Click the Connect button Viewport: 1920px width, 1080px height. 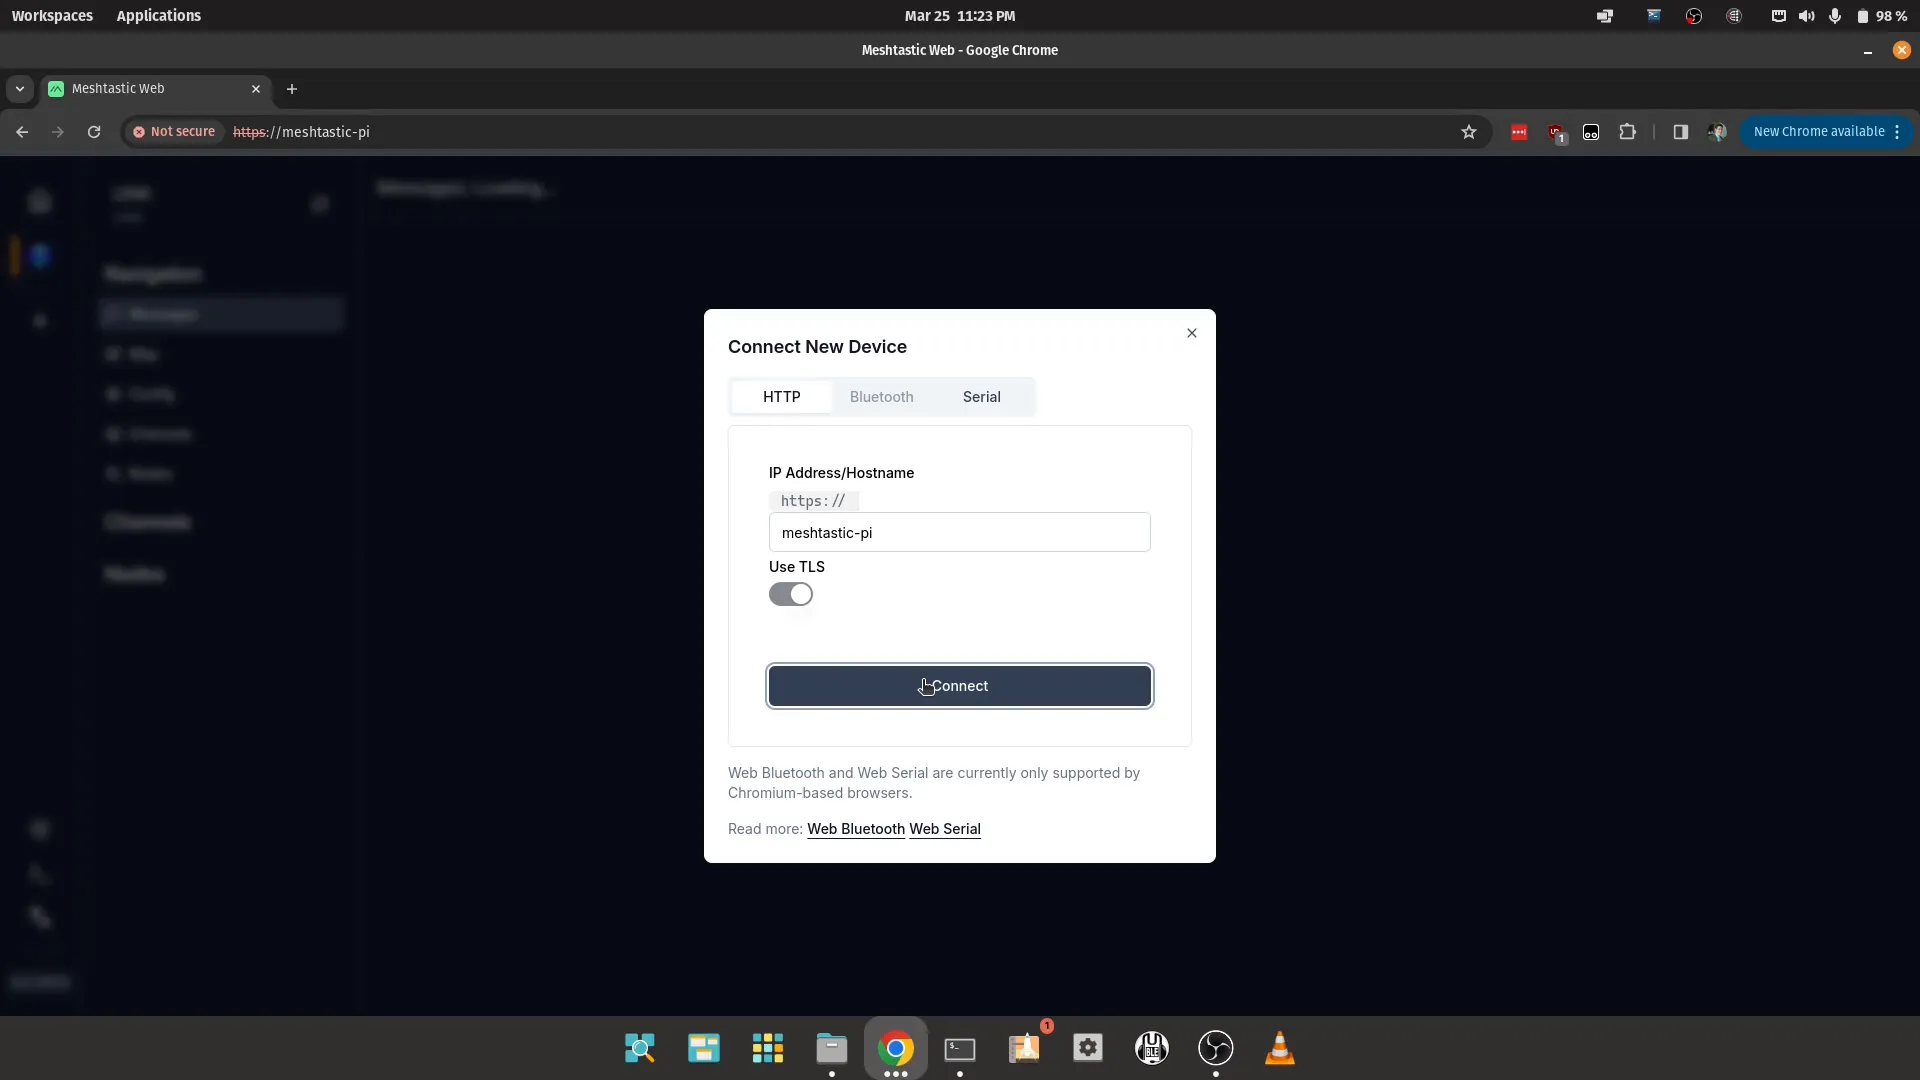coord(959,686)
